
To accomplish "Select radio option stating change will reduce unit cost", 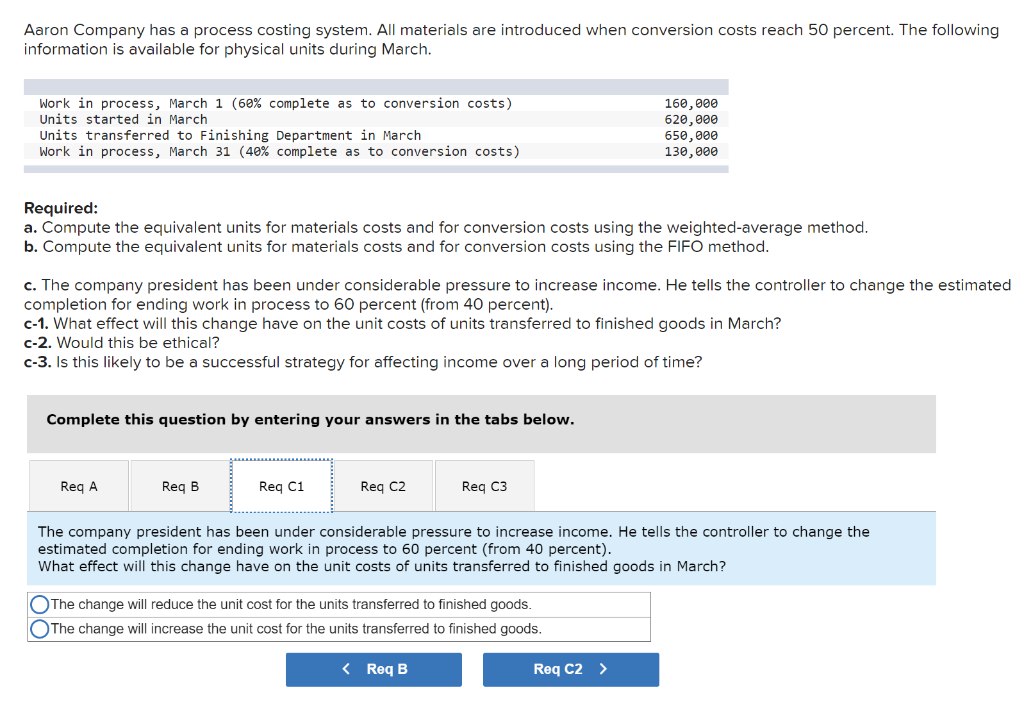I will (39, 604).
